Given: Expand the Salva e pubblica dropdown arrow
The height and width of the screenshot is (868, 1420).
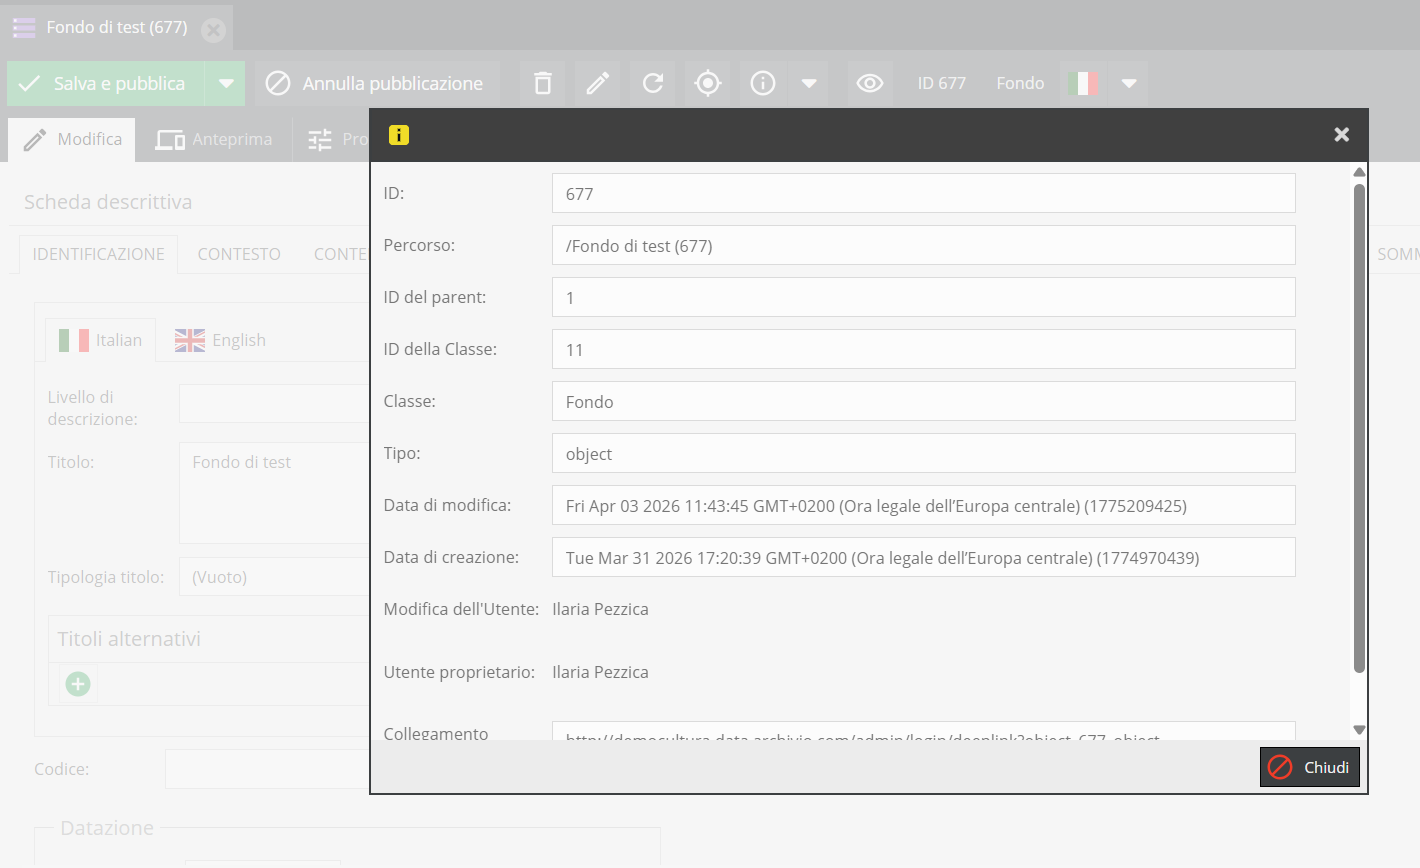Looking at the screenshot, I should pyautogui.click(x=226, y=84).
